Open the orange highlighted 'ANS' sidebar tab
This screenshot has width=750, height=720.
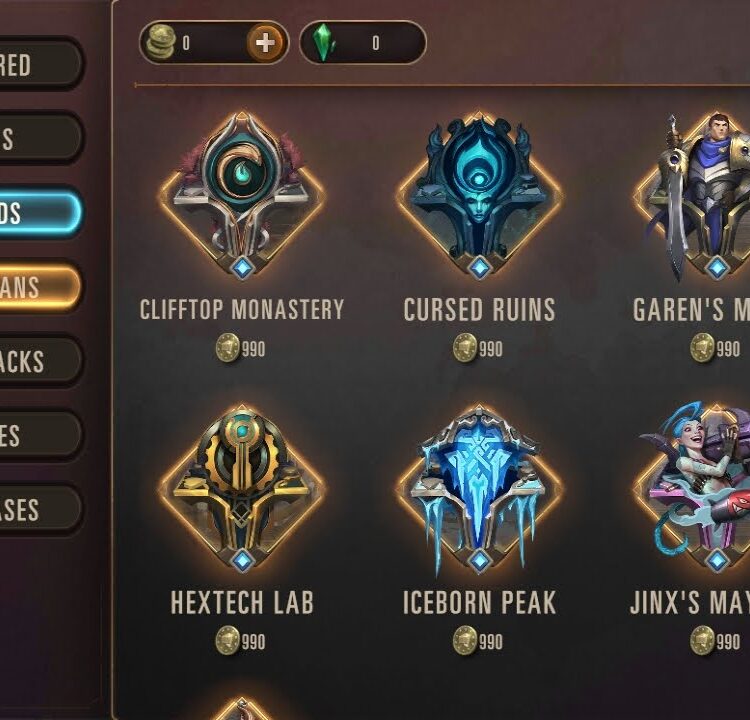39,287
